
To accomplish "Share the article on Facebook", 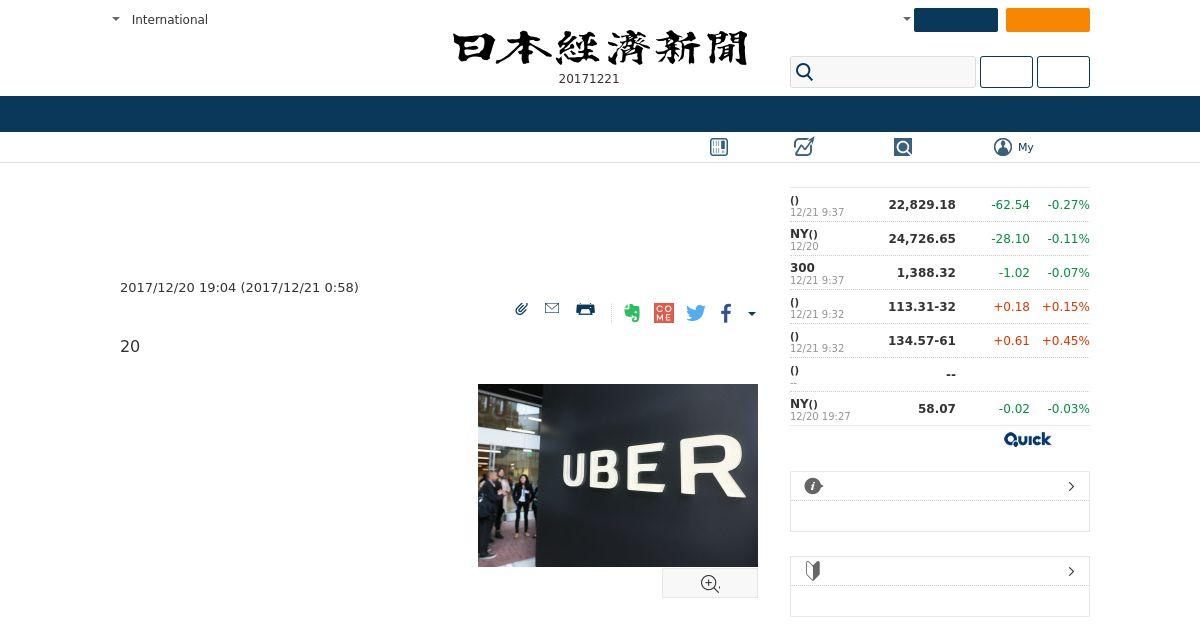I will coord(726,313).
